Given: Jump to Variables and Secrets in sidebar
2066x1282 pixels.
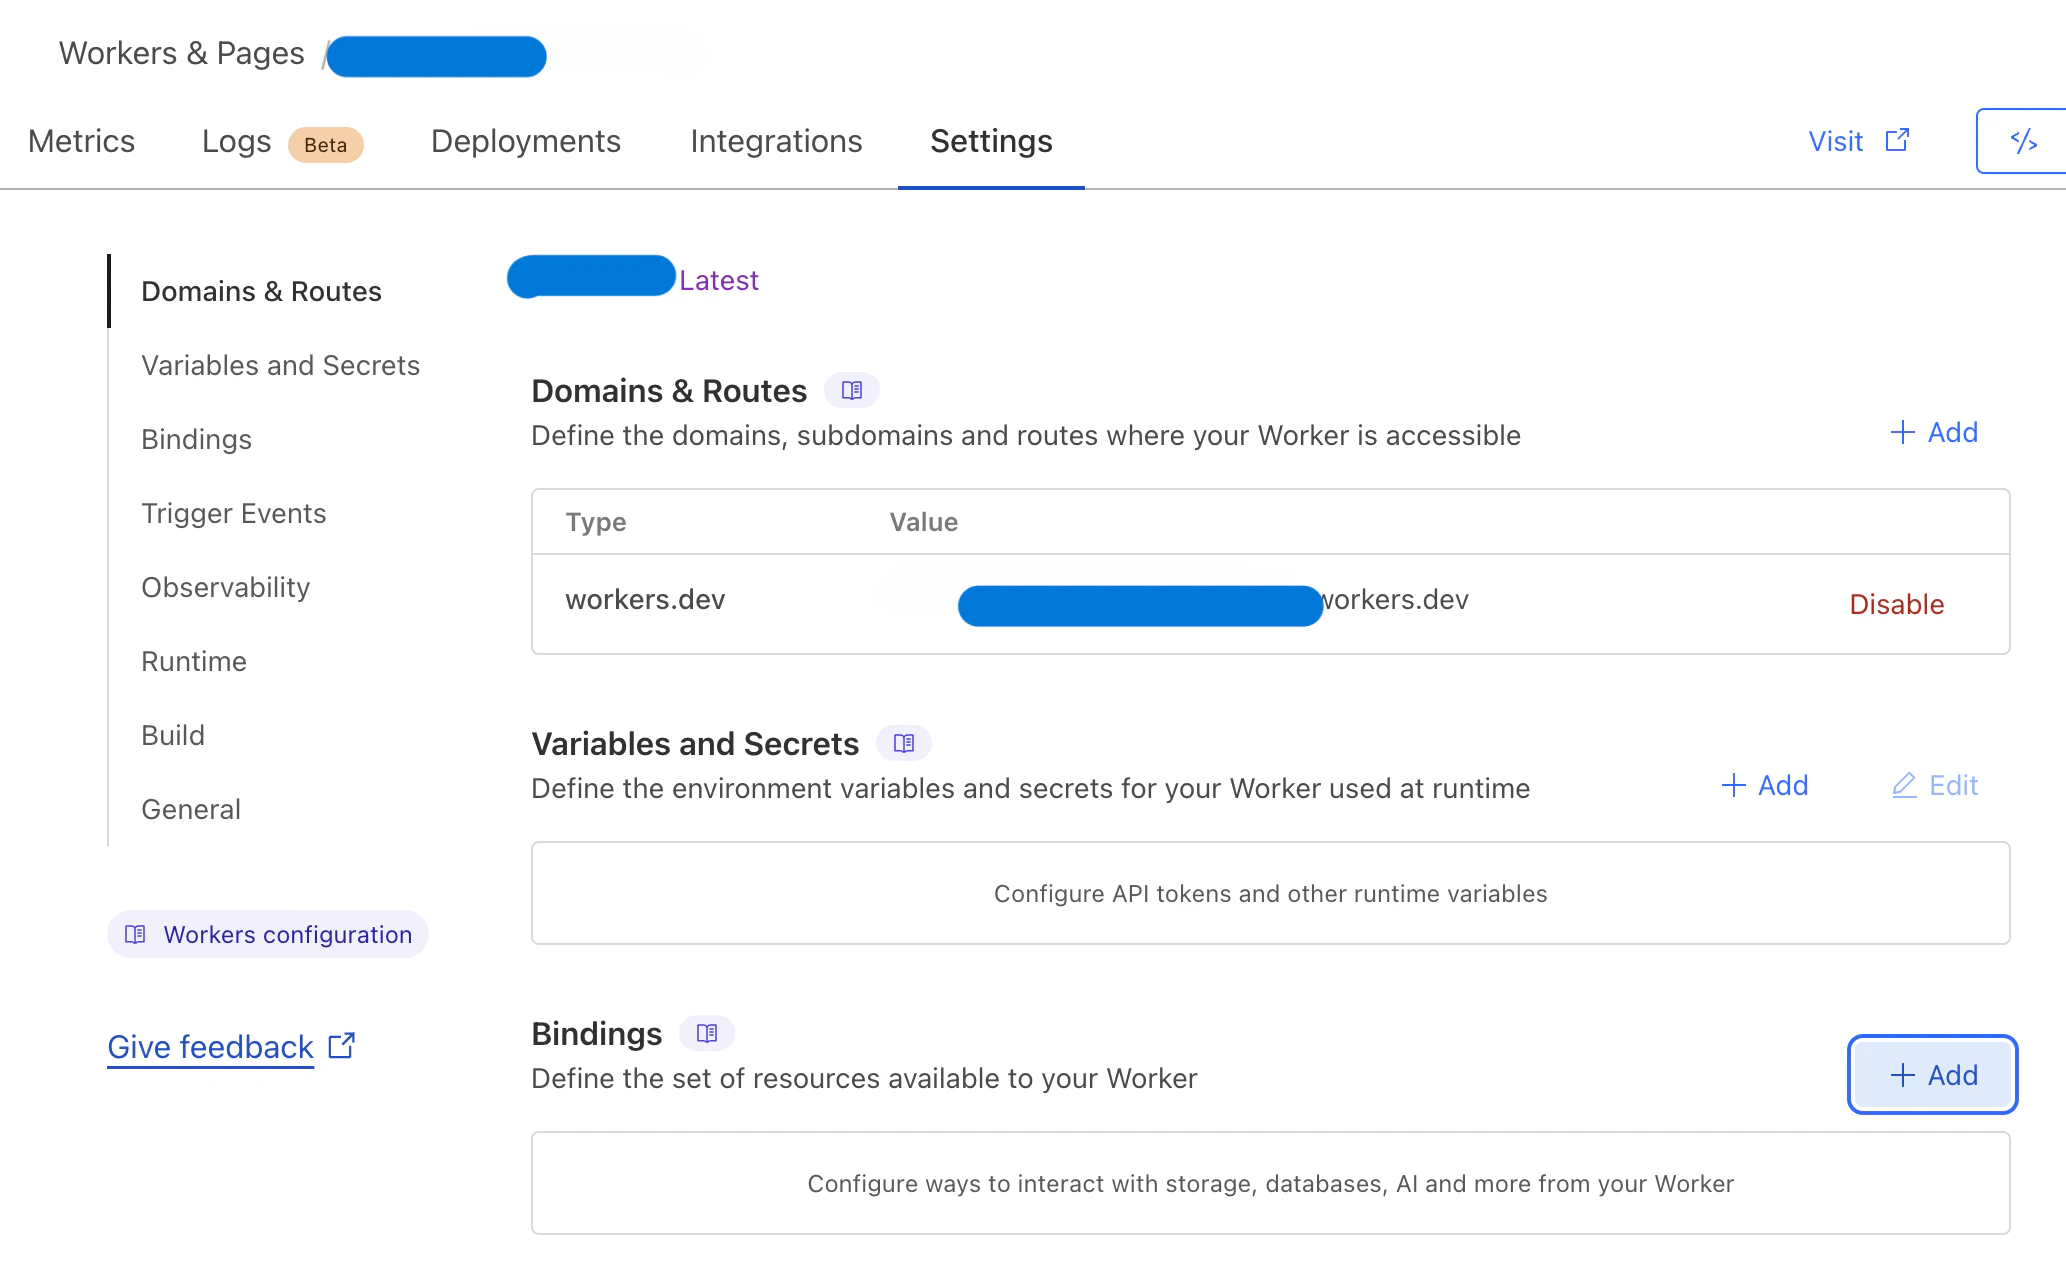Looking at the screenshot, I should pyautogui.click(x=280, y=365).
